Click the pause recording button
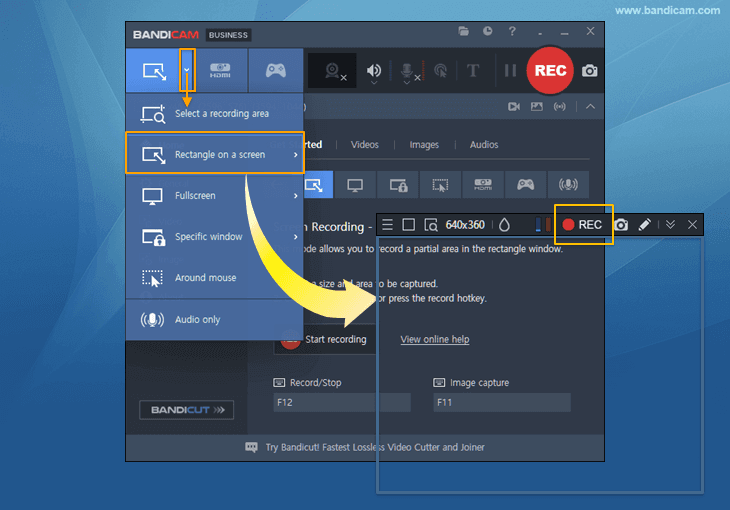 [510, 71]
